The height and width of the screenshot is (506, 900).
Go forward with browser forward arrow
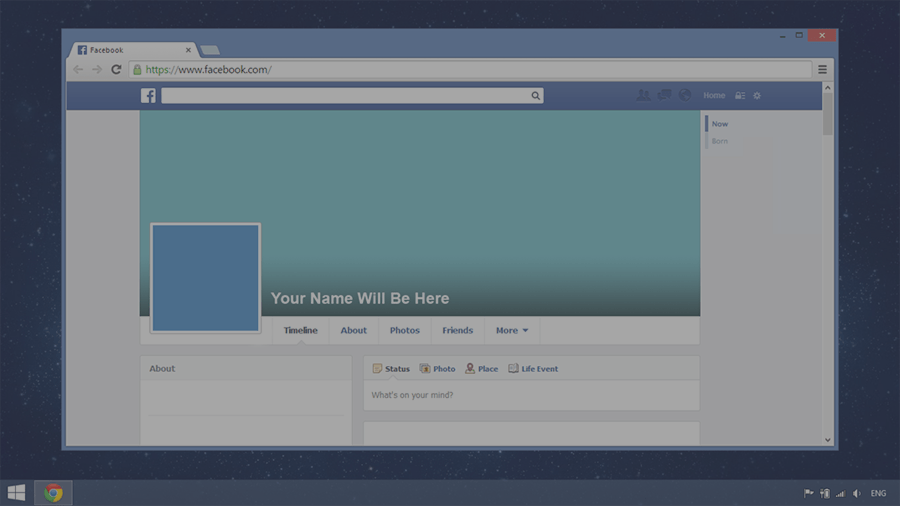pos(97,69)
